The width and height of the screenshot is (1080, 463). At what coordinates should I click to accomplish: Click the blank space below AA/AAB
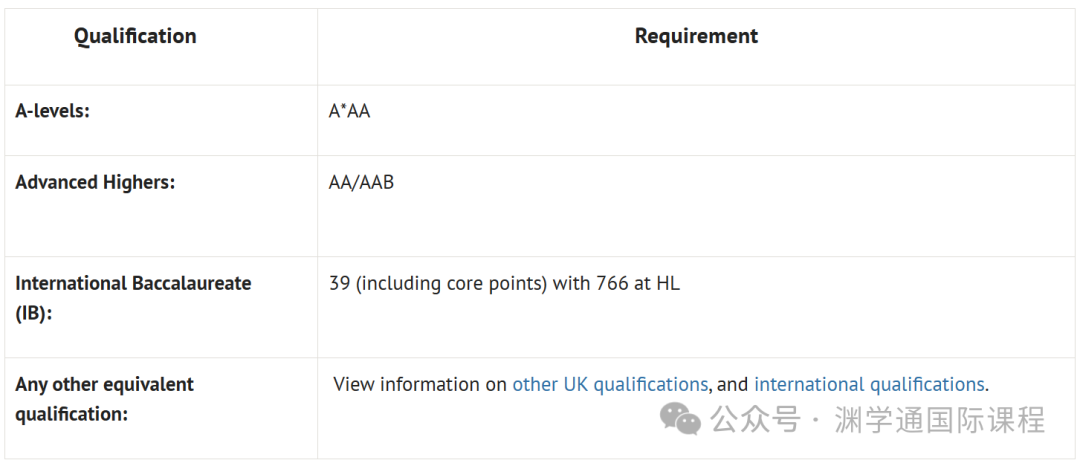click(x=696, y=227)
